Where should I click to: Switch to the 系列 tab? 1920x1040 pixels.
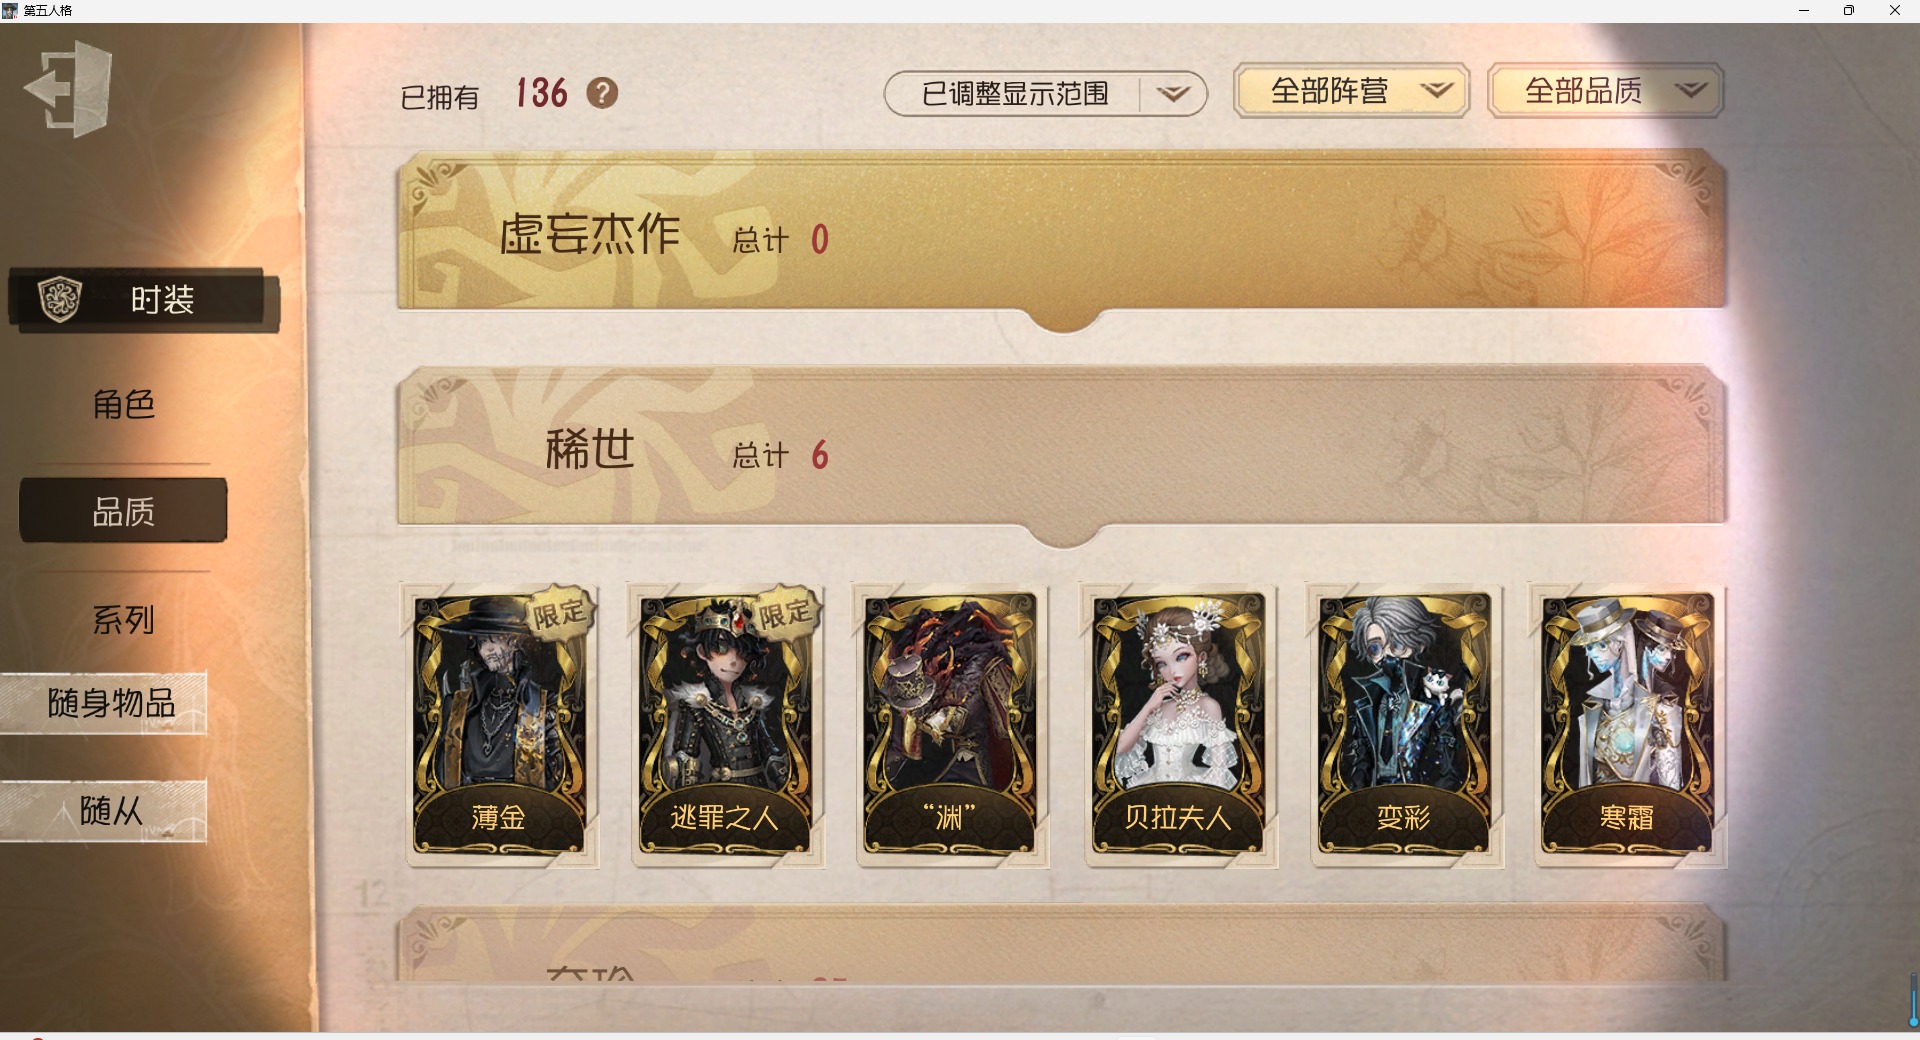[124, 619]
